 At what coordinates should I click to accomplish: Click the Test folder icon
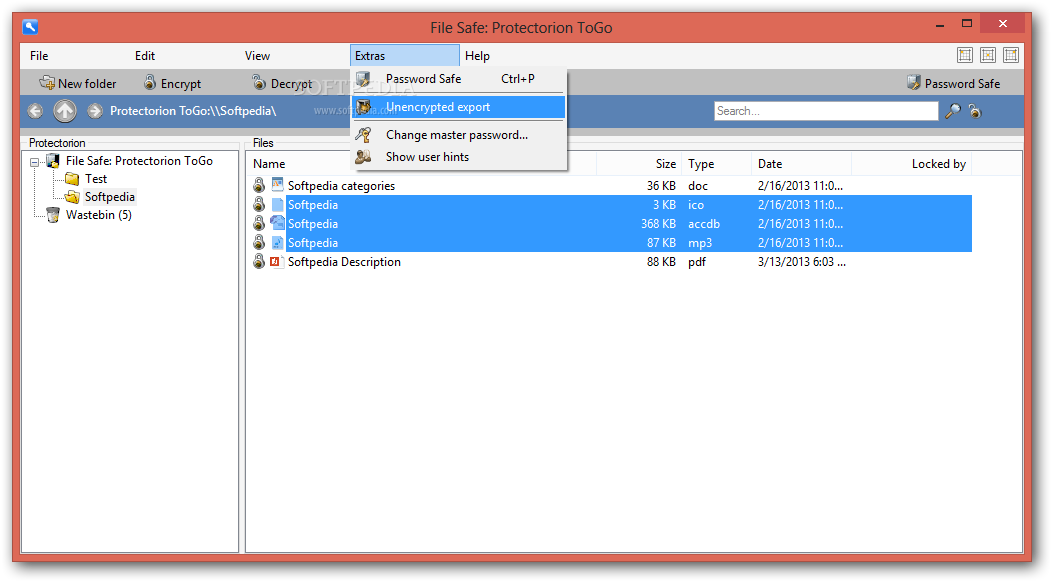point(72,179)
